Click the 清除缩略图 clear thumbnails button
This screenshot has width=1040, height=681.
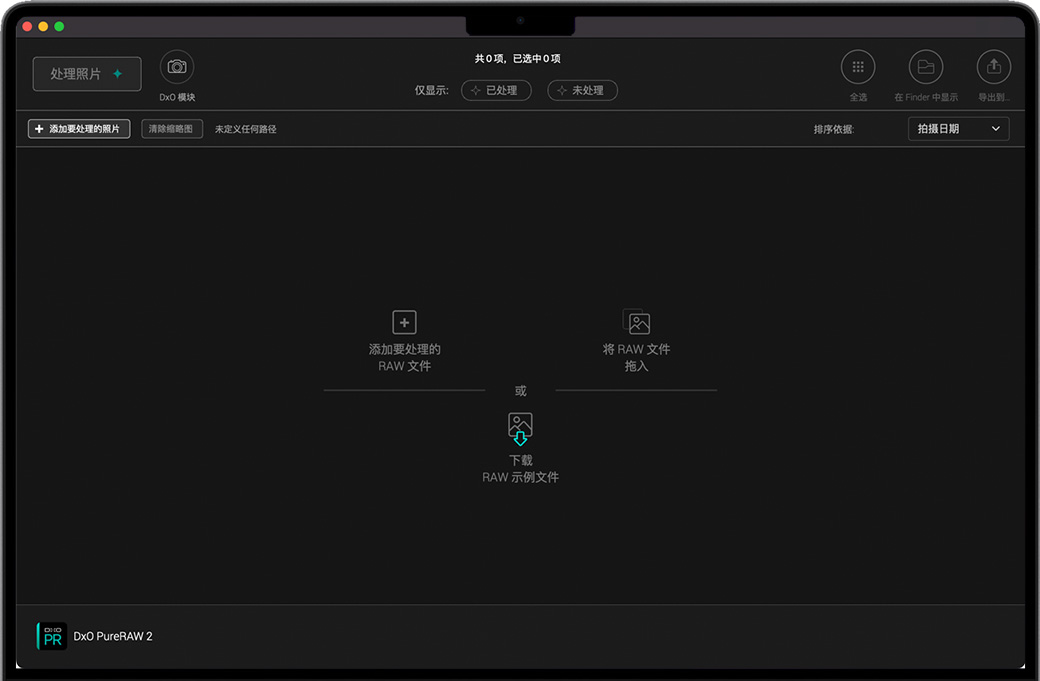pos(173,129)
